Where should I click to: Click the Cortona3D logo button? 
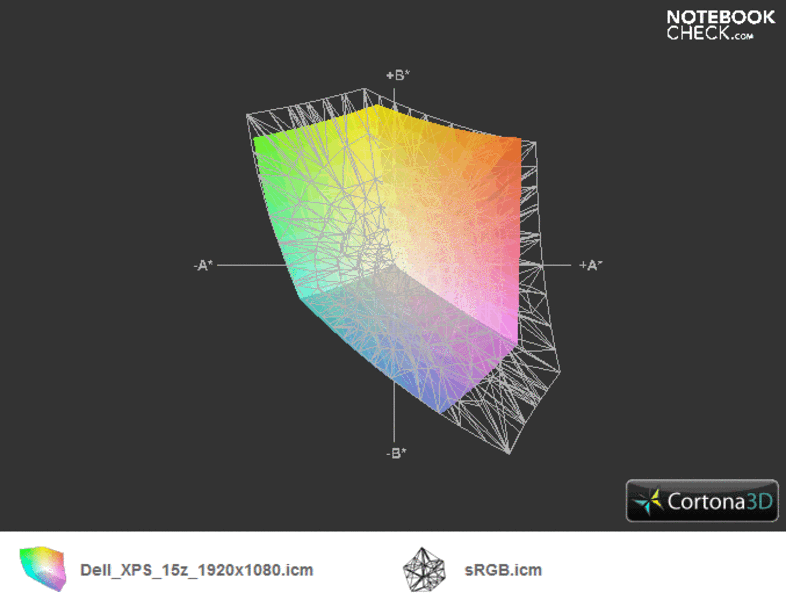click(702, 501)
